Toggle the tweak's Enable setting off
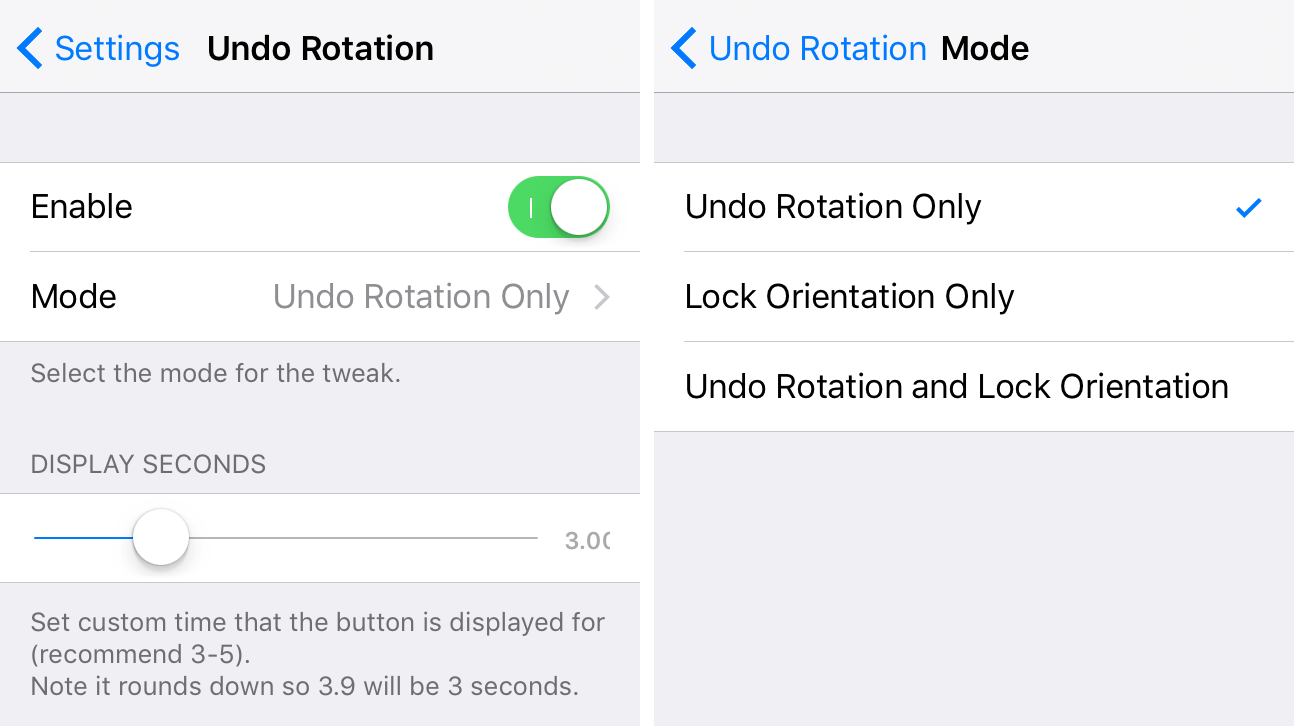This screenshot has width=1294, height=726. click(x=558, y=207)
